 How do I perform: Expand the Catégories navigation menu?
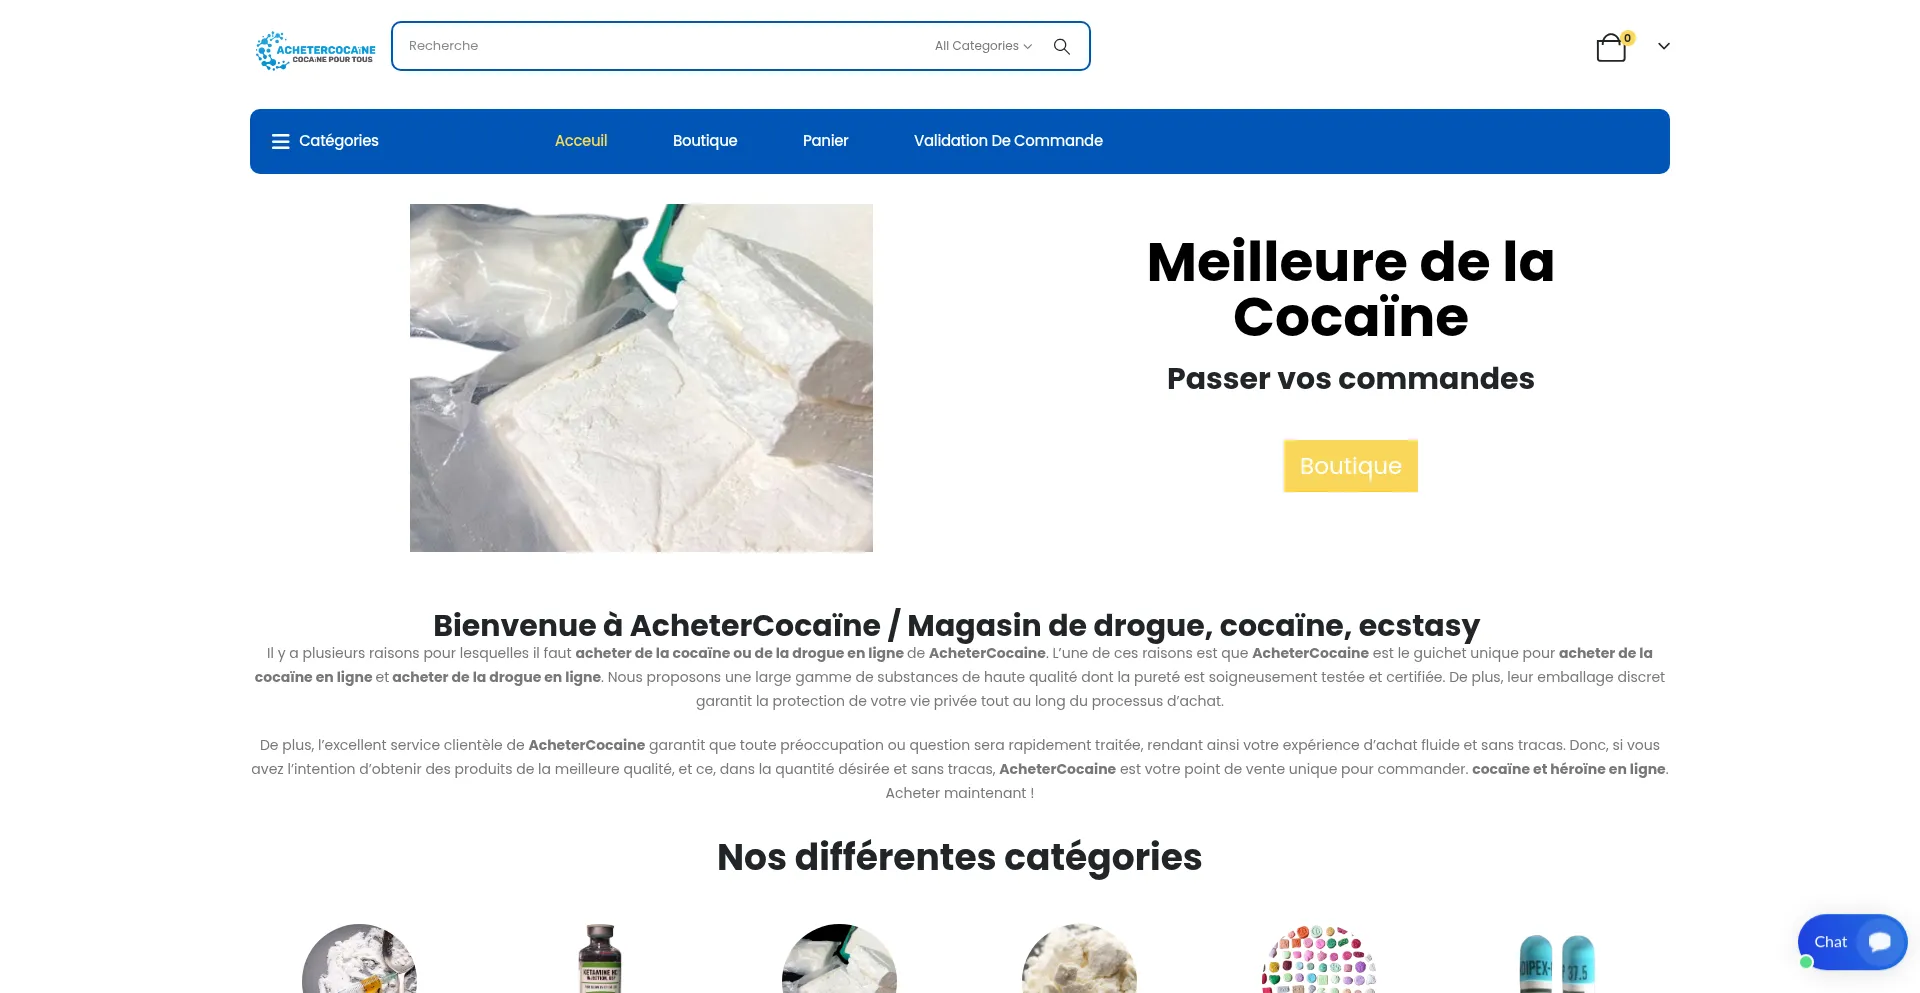click(x=325, y=141)
